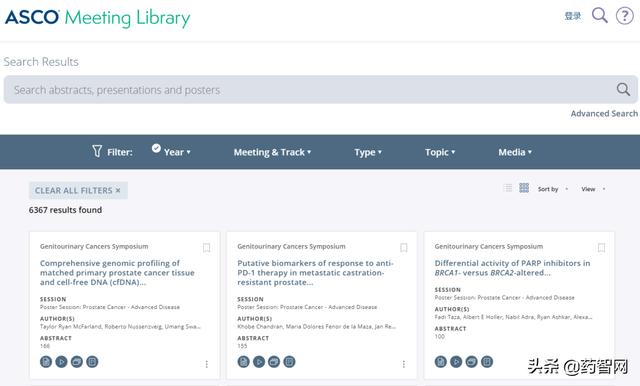Open the header search magnifier icon
Screen dimensions: 640x386
click(x=600, y=16)
